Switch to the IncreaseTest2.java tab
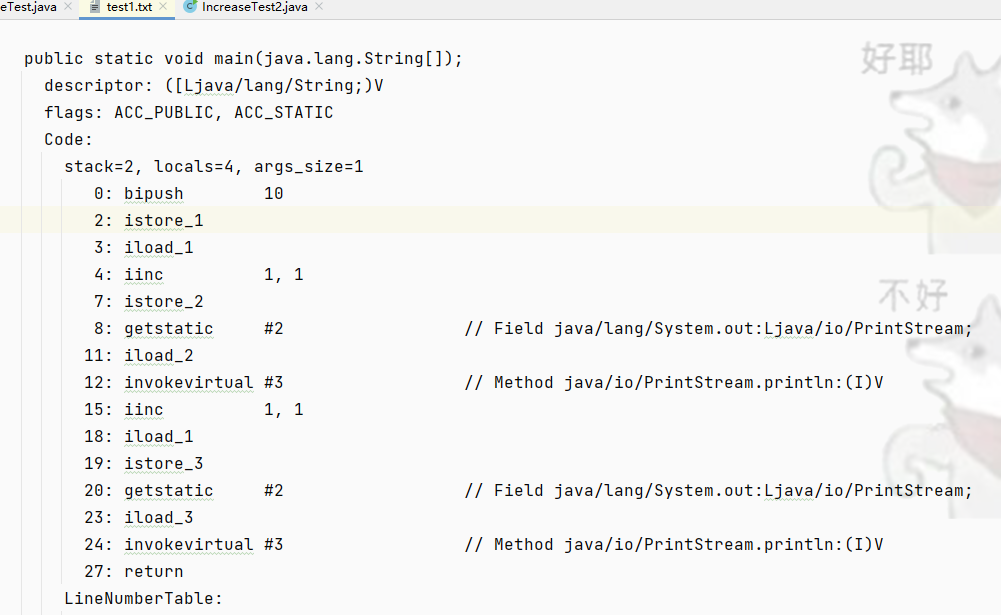The height and width of the screenshot is (615, 1001). 254,7
